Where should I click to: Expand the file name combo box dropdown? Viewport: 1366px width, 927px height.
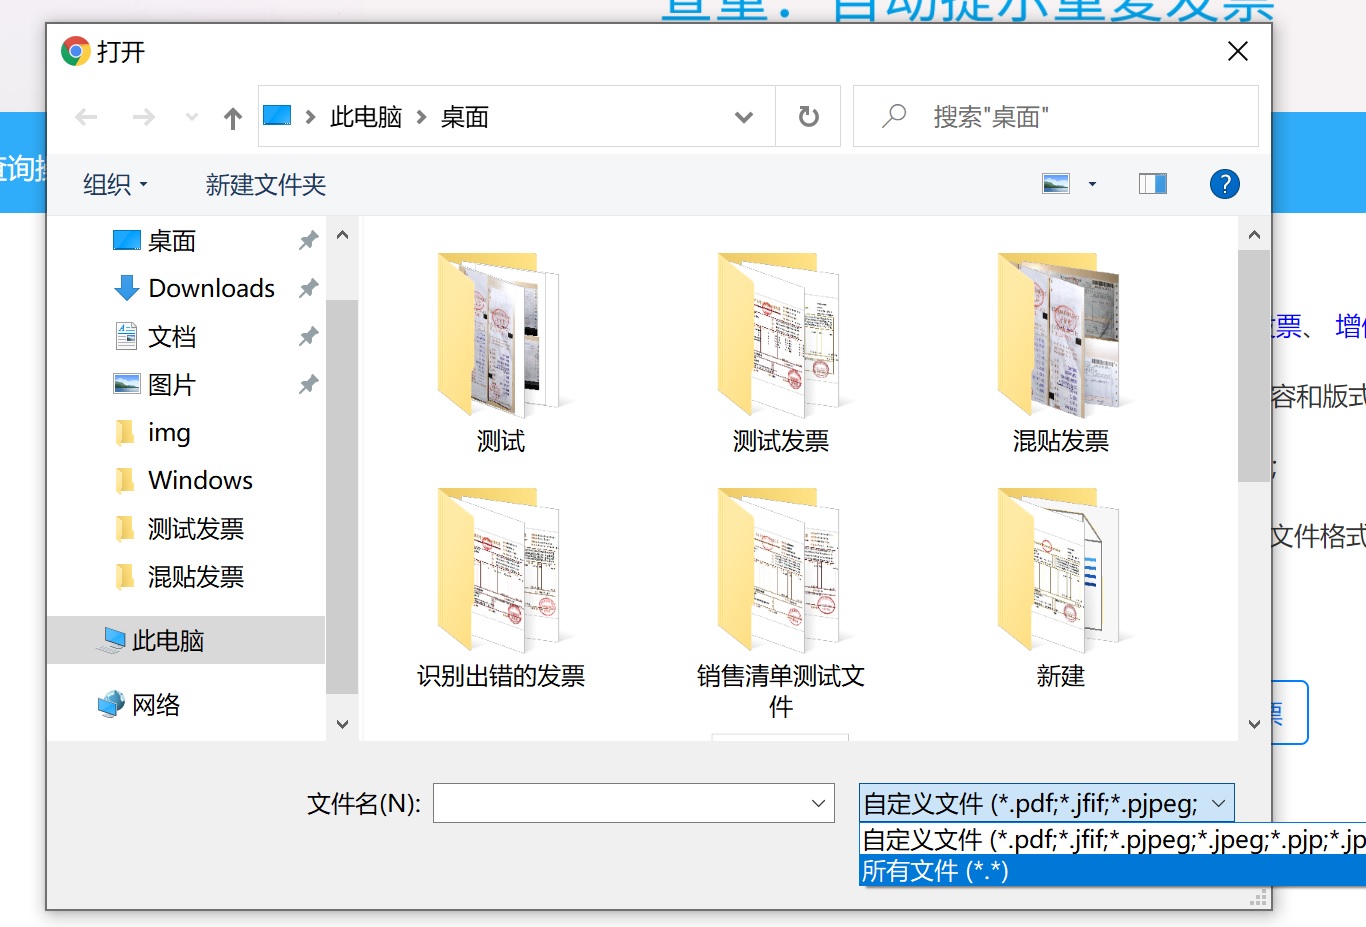coord(818,803)
